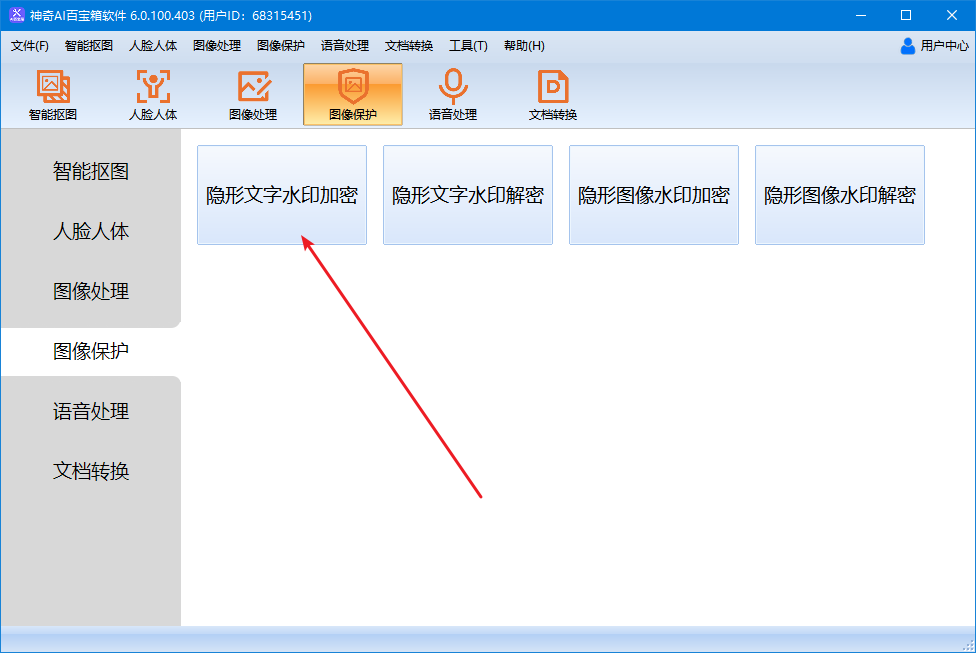Close the 神奇AI百宝箱 window
Image resolution: width=976 pixels, height=653 pixels.
pos(952,15)
